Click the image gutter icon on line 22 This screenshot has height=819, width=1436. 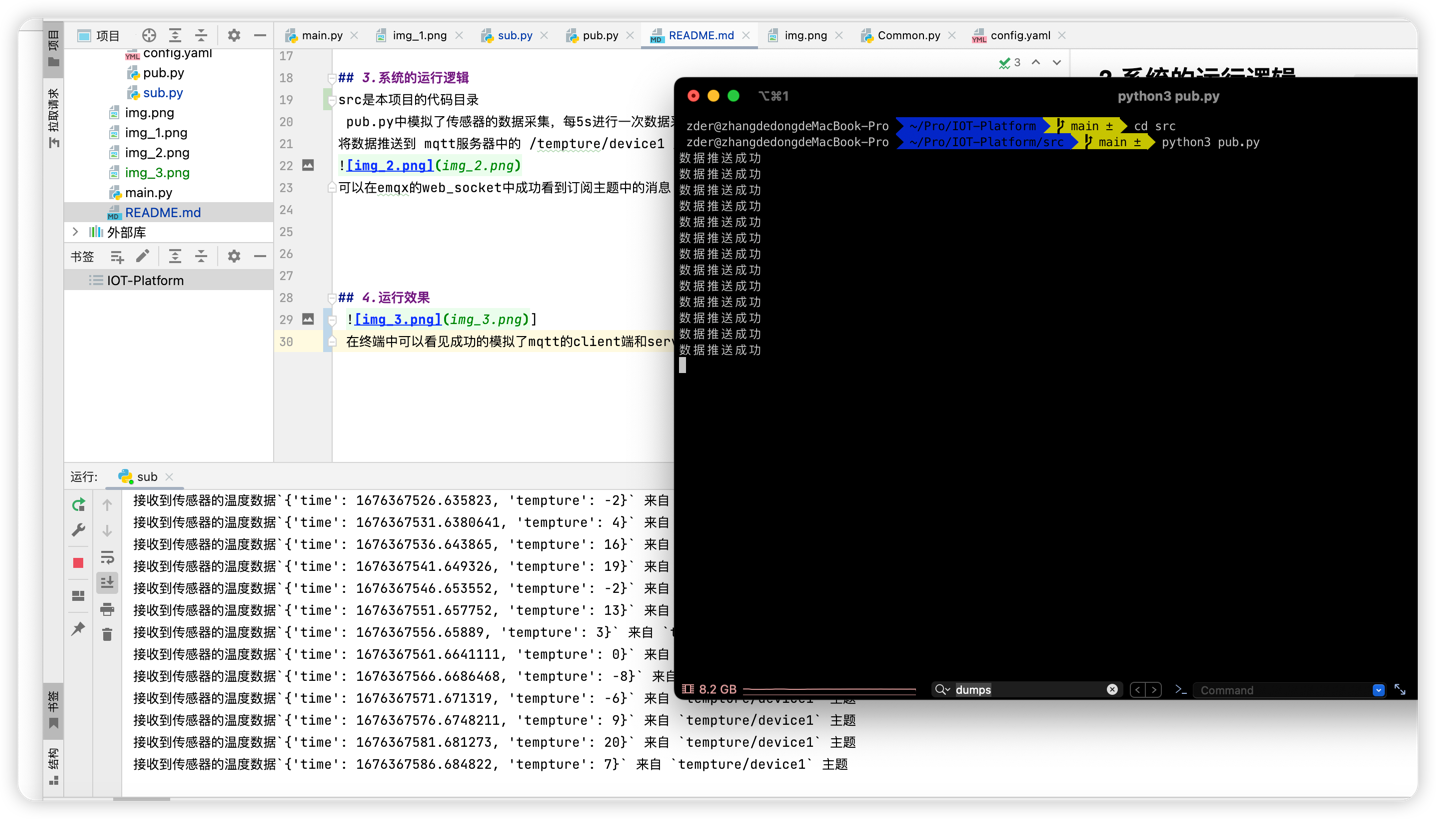(x=308, y=165)
